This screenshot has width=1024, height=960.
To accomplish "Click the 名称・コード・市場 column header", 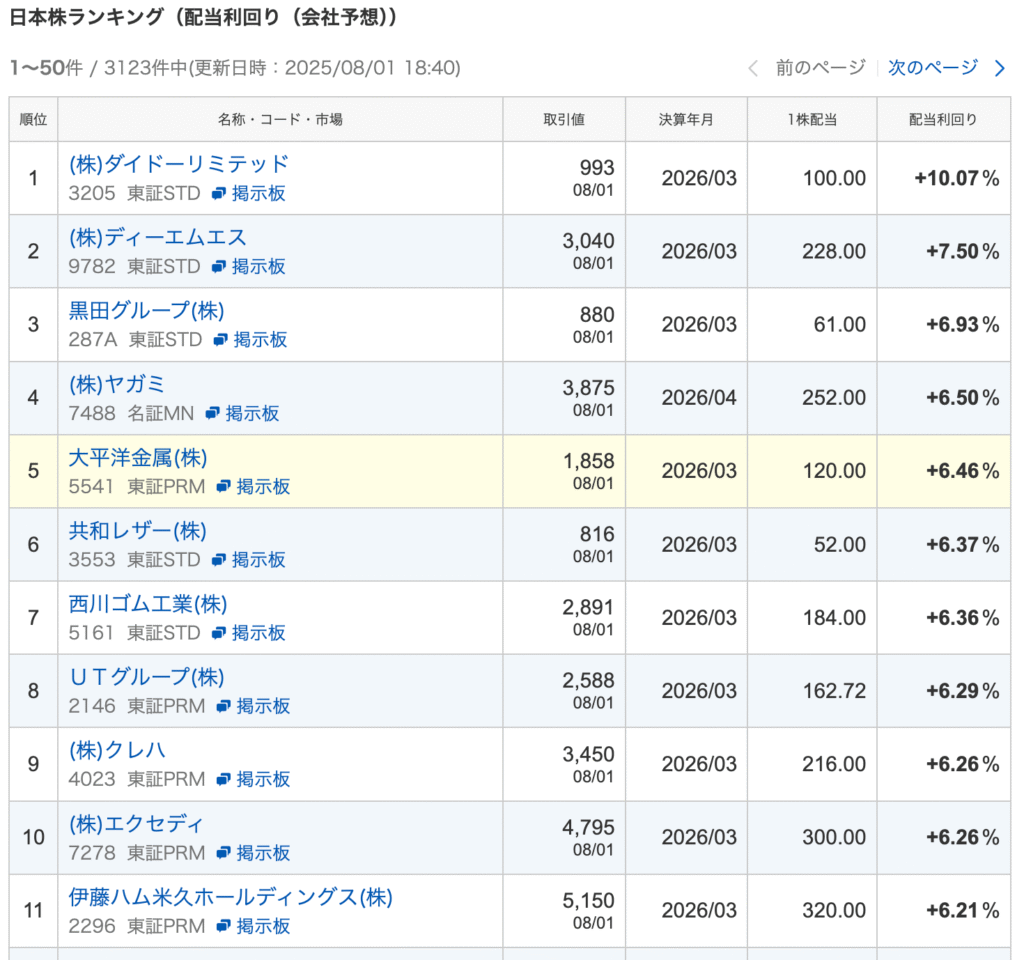I will [x=280, y=120].
